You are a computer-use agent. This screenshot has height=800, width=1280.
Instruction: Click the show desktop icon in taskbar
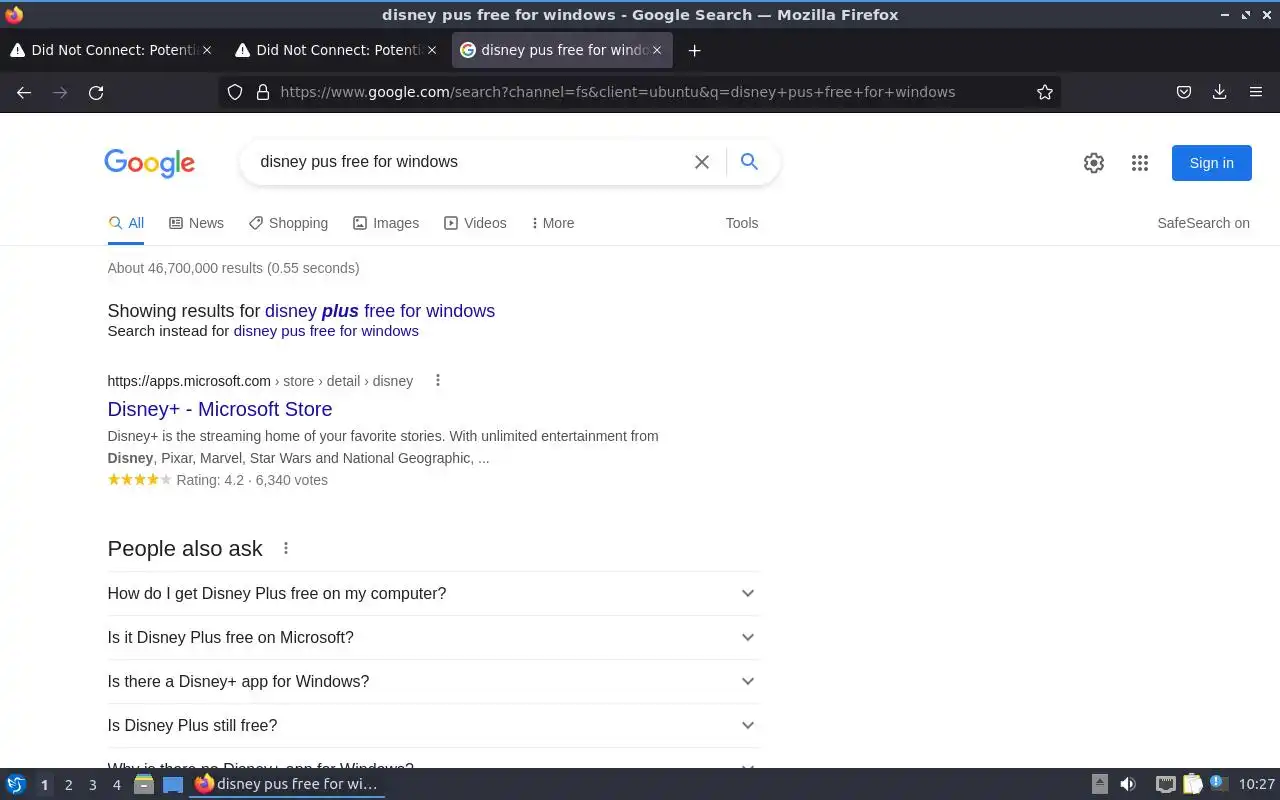point(173,784)
